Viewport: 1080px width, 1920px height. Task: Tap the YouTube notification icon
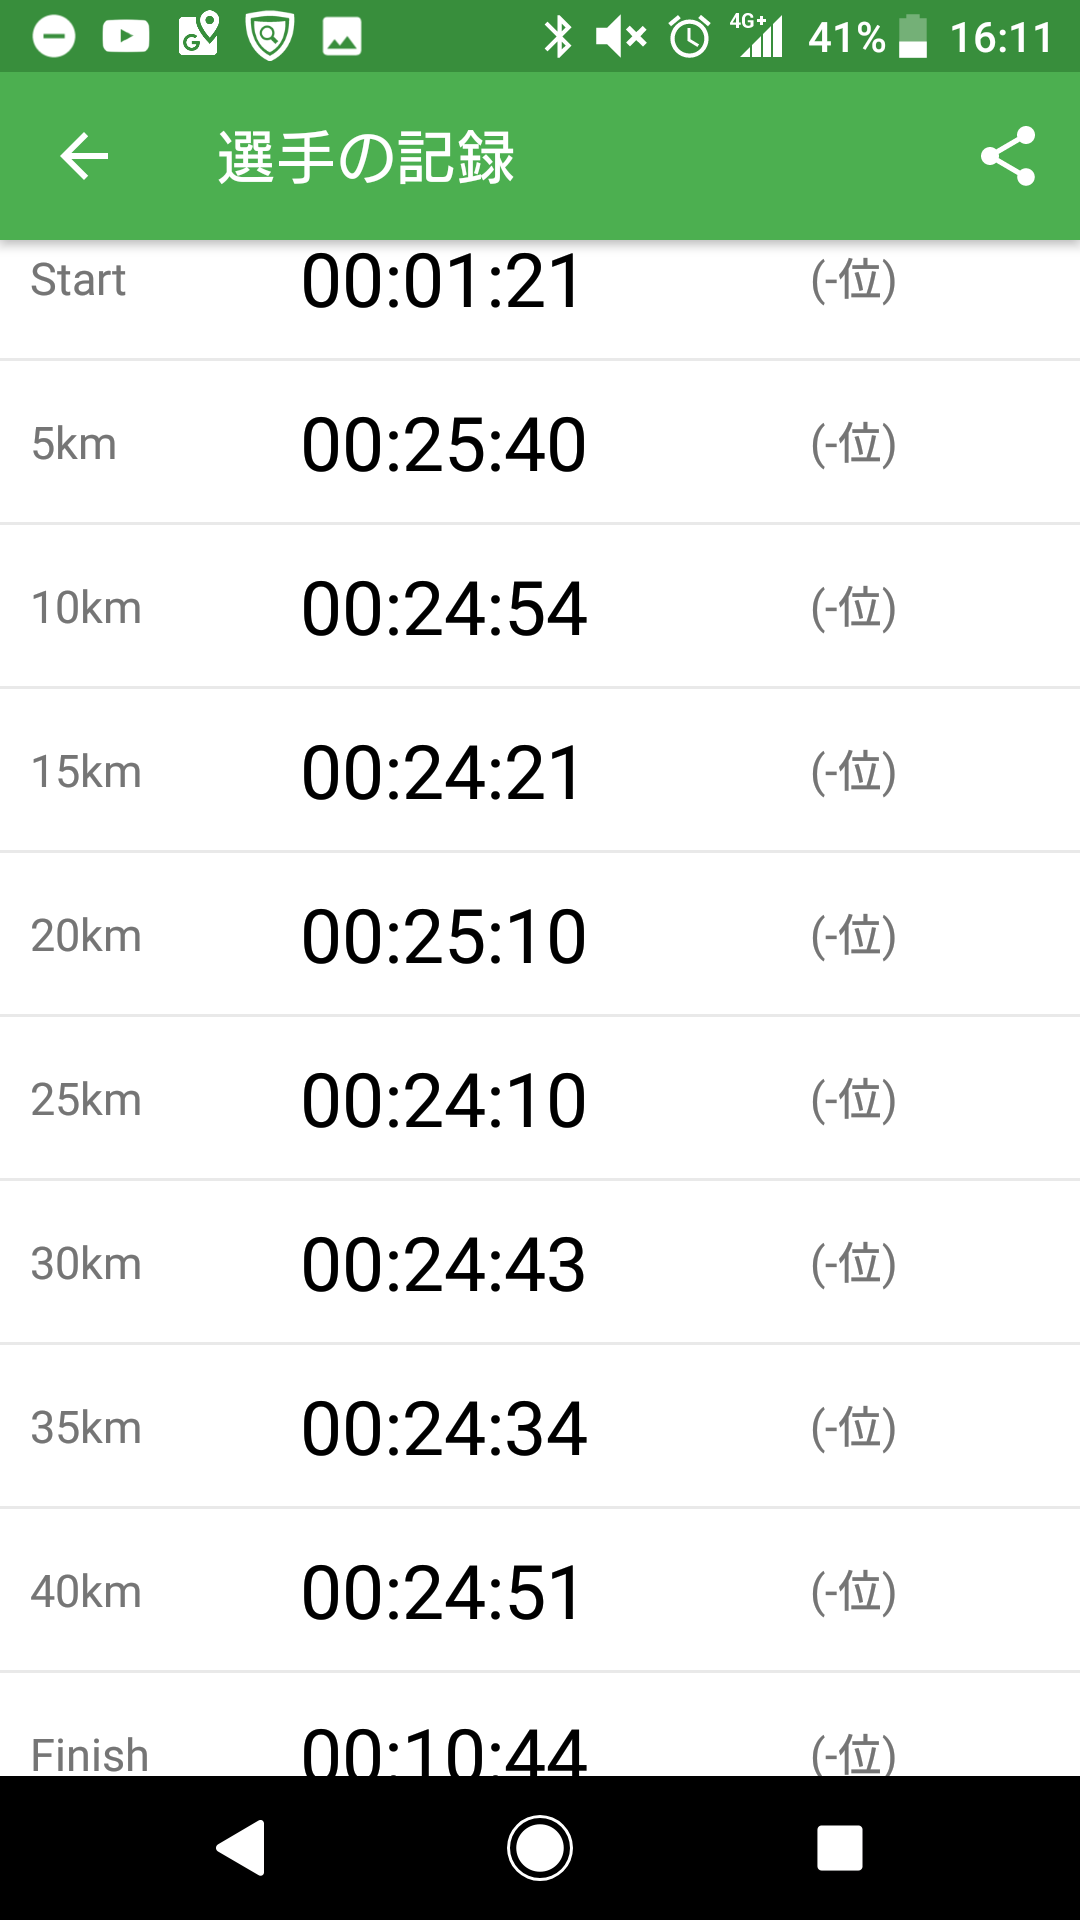(126, 37)
